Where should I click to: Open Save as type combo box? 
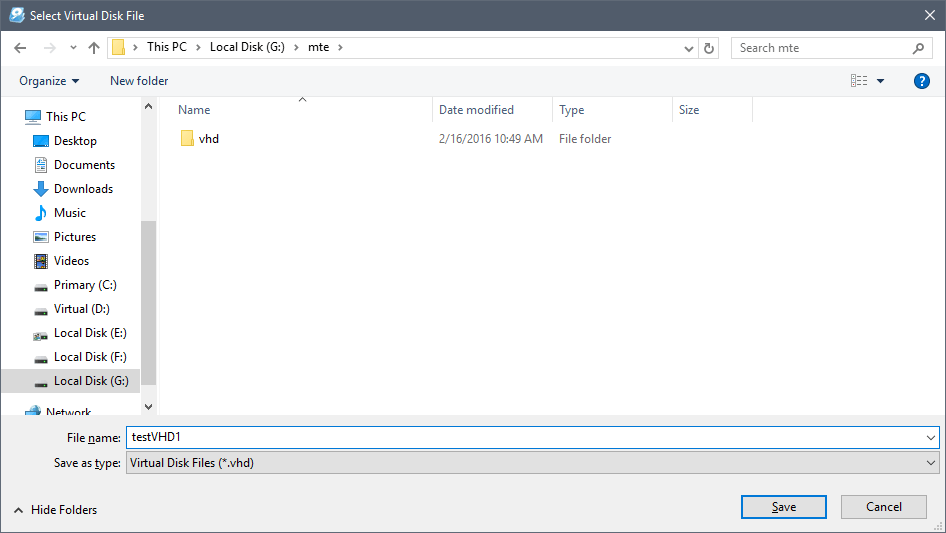[532, 463]
